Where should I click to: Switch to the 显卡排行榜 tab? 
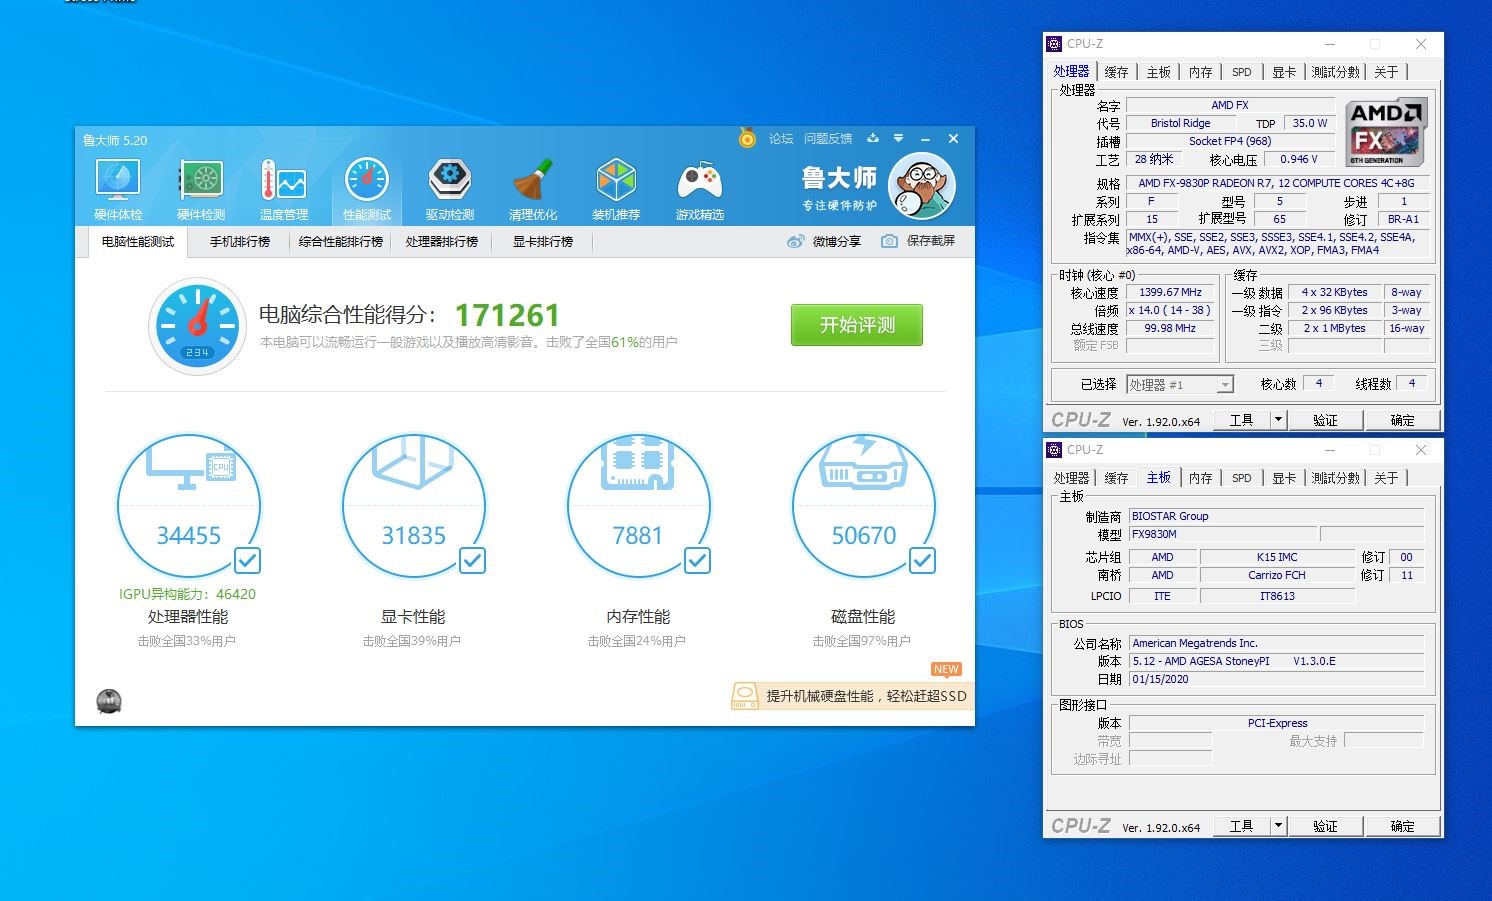click(x=543, y=242)
